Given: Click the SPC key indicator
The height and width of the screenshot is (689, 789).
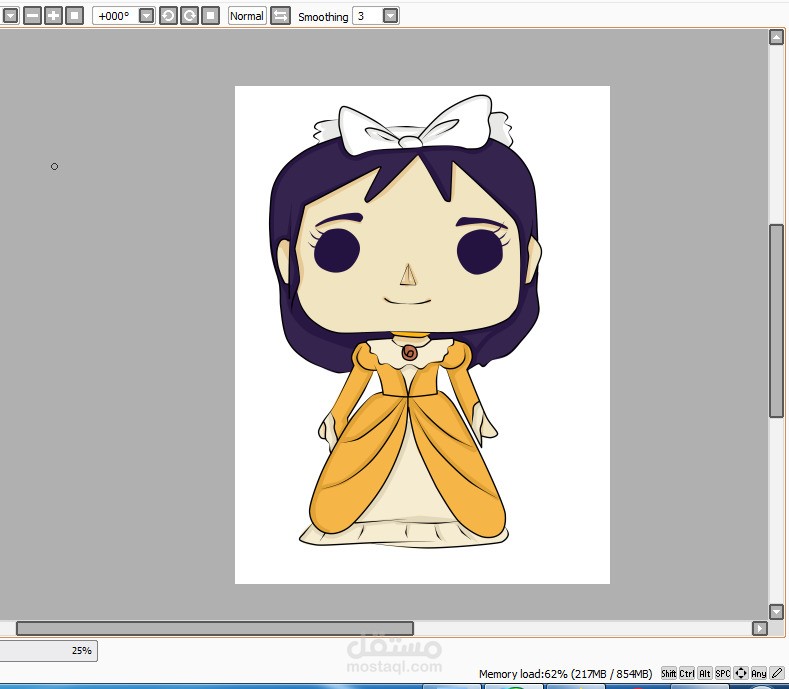Looking at the screenshot, I should [723, 673].
